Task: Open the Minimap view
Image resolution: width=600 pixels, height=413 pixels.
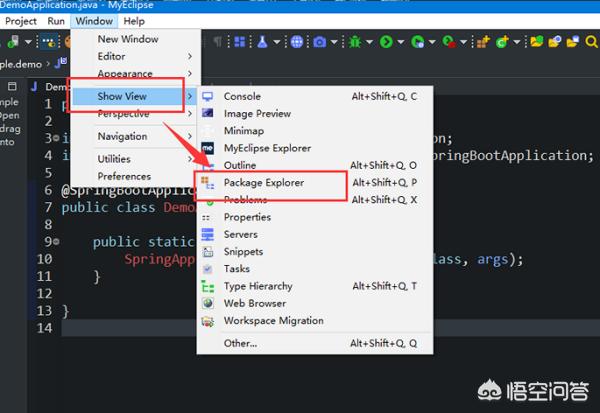Action: pos(244,131)
